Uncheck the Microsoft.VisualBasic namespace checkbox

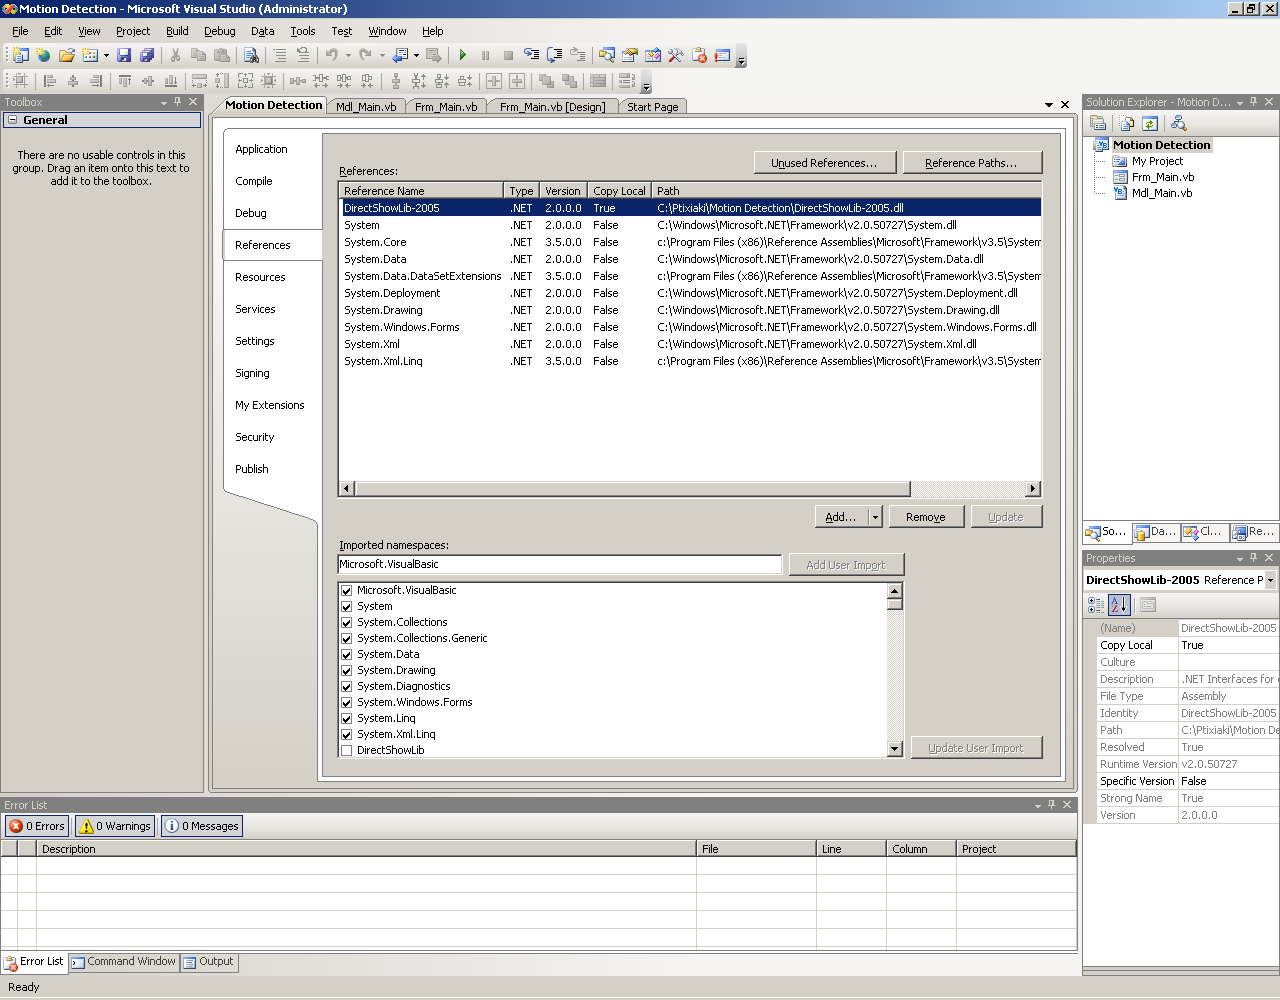coord(347,590)
